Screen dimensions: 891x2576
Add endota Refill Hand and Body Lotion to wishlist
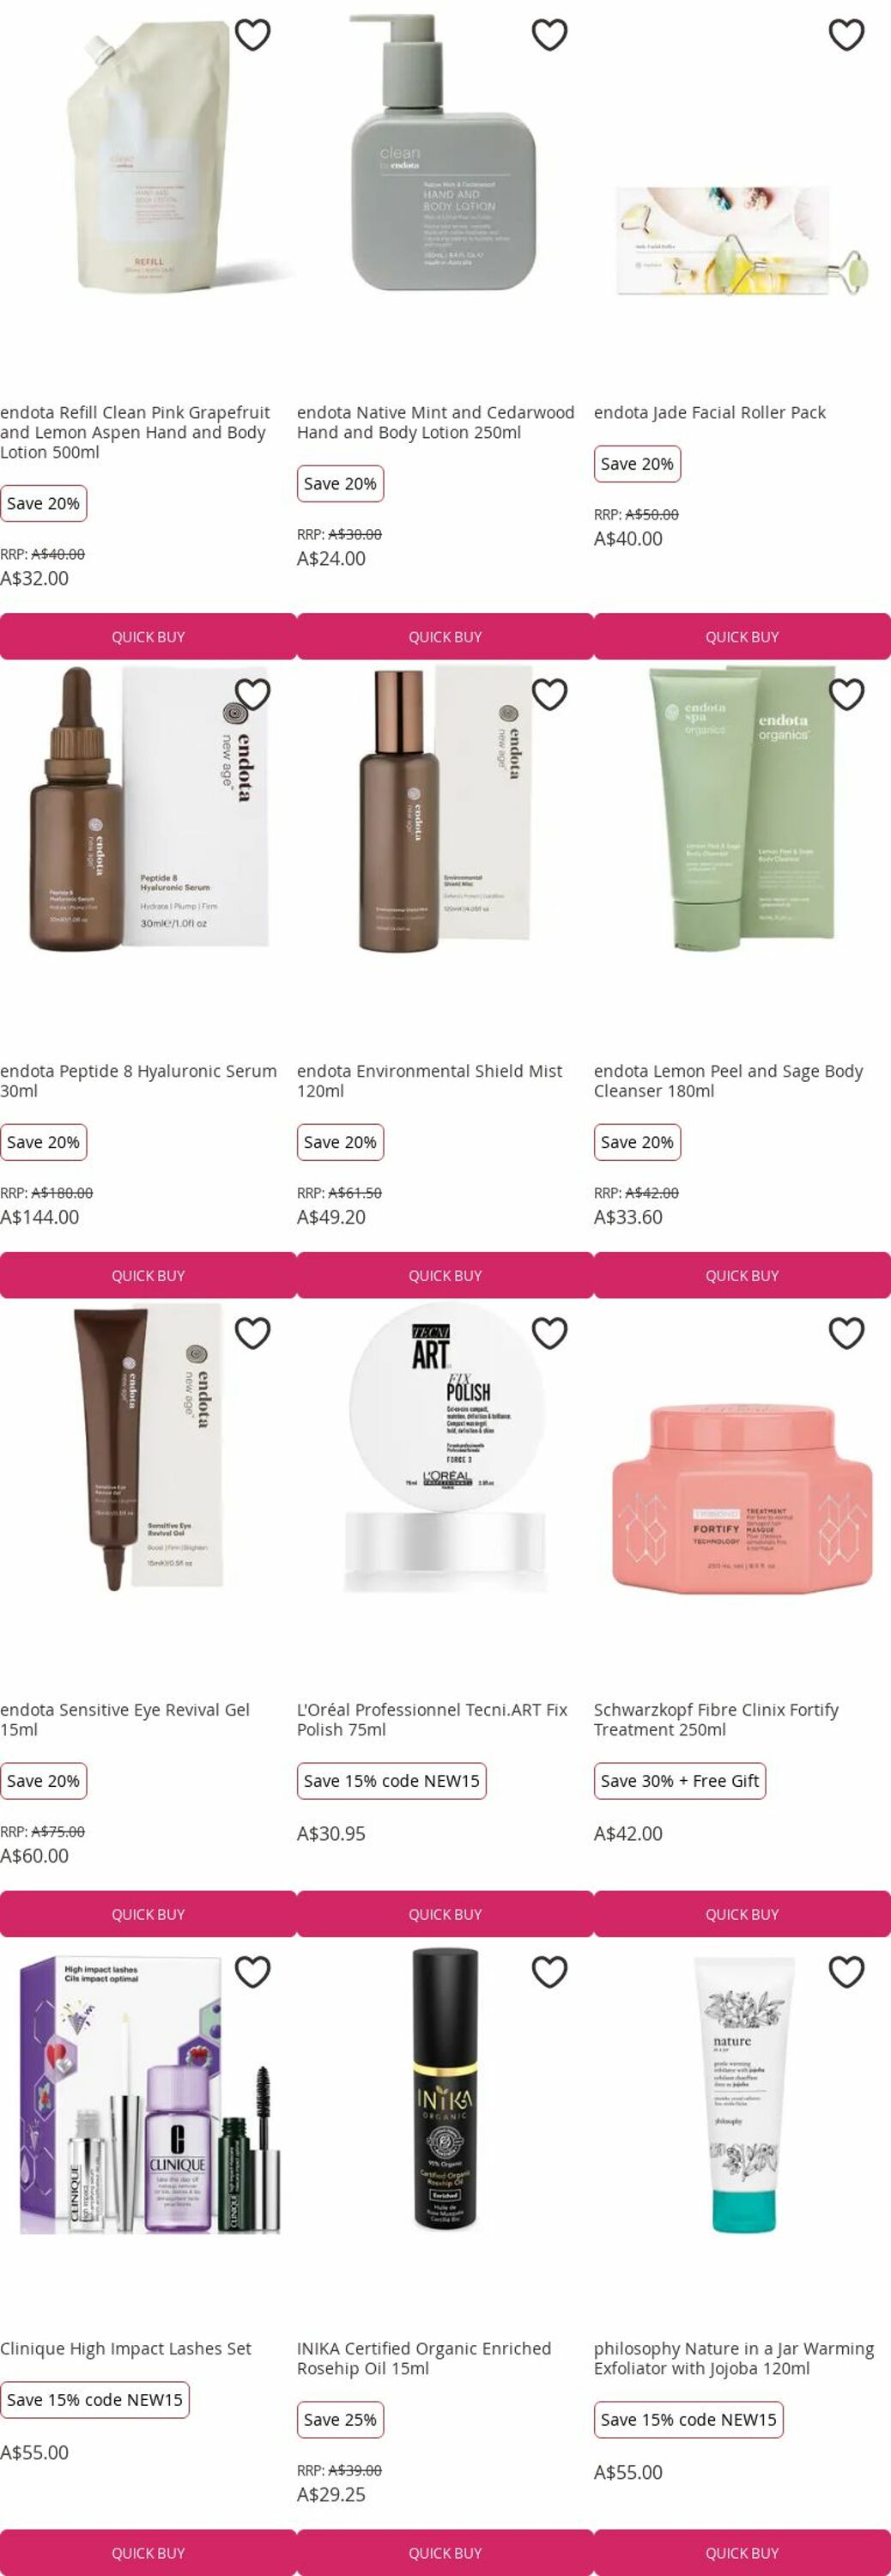[253, 35]
